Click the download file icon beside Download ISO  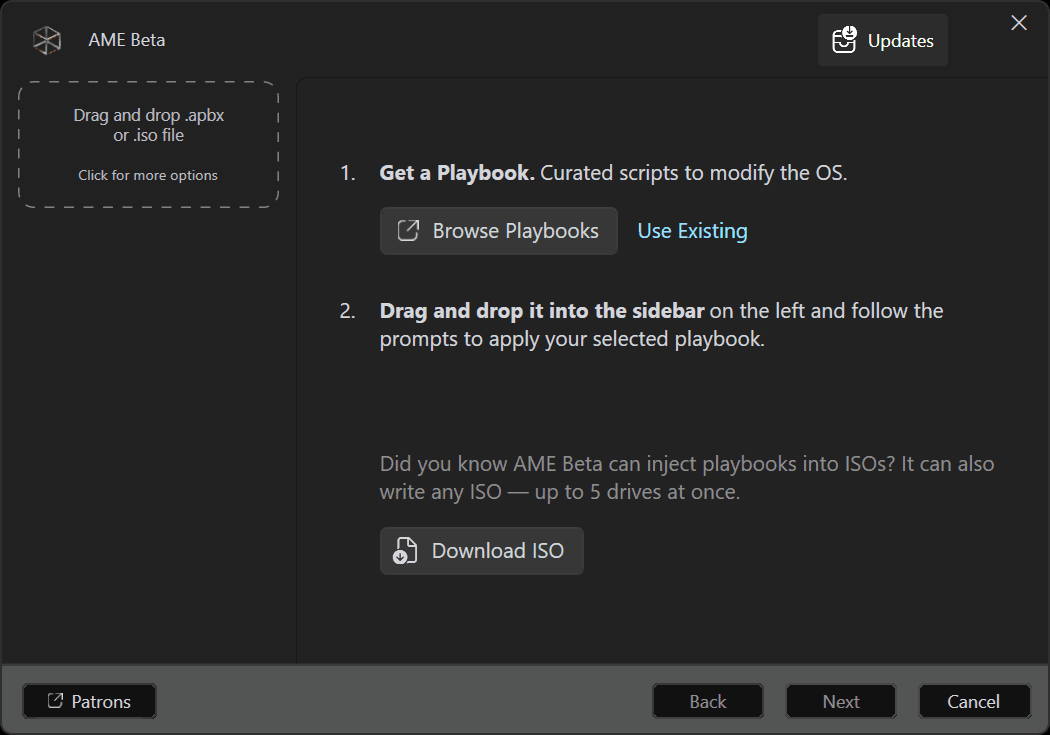tap(405, 551)
